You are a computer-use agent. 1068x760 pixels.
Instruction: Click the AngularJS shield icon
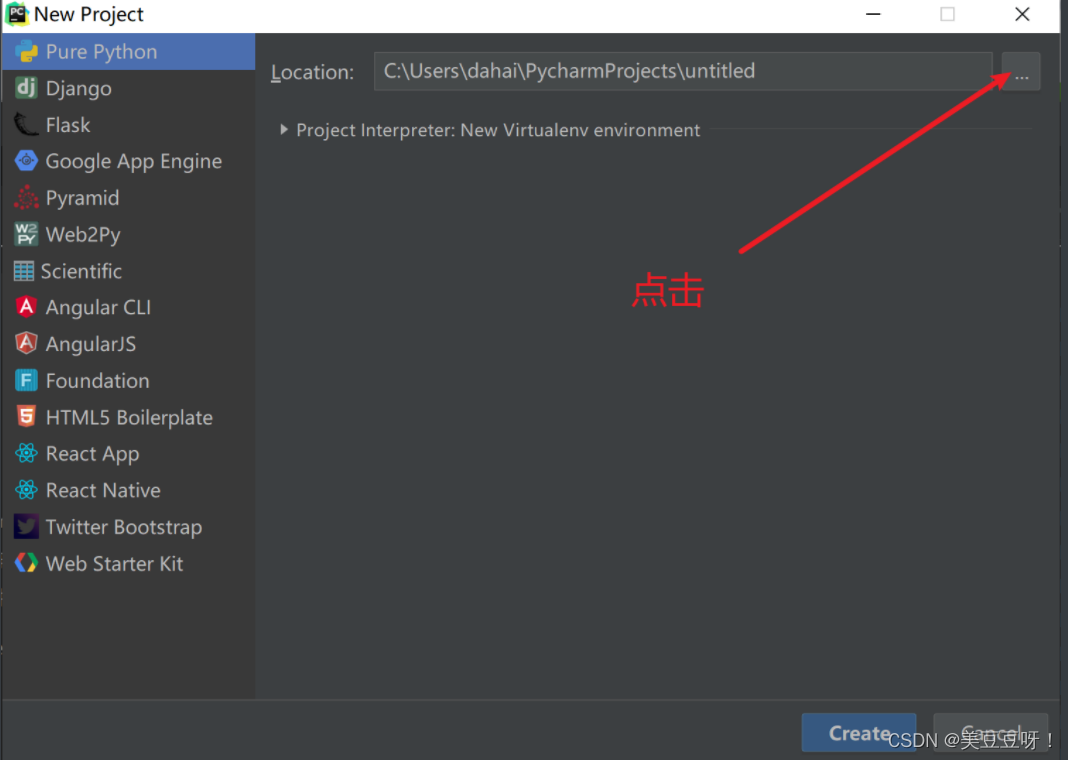26,344
